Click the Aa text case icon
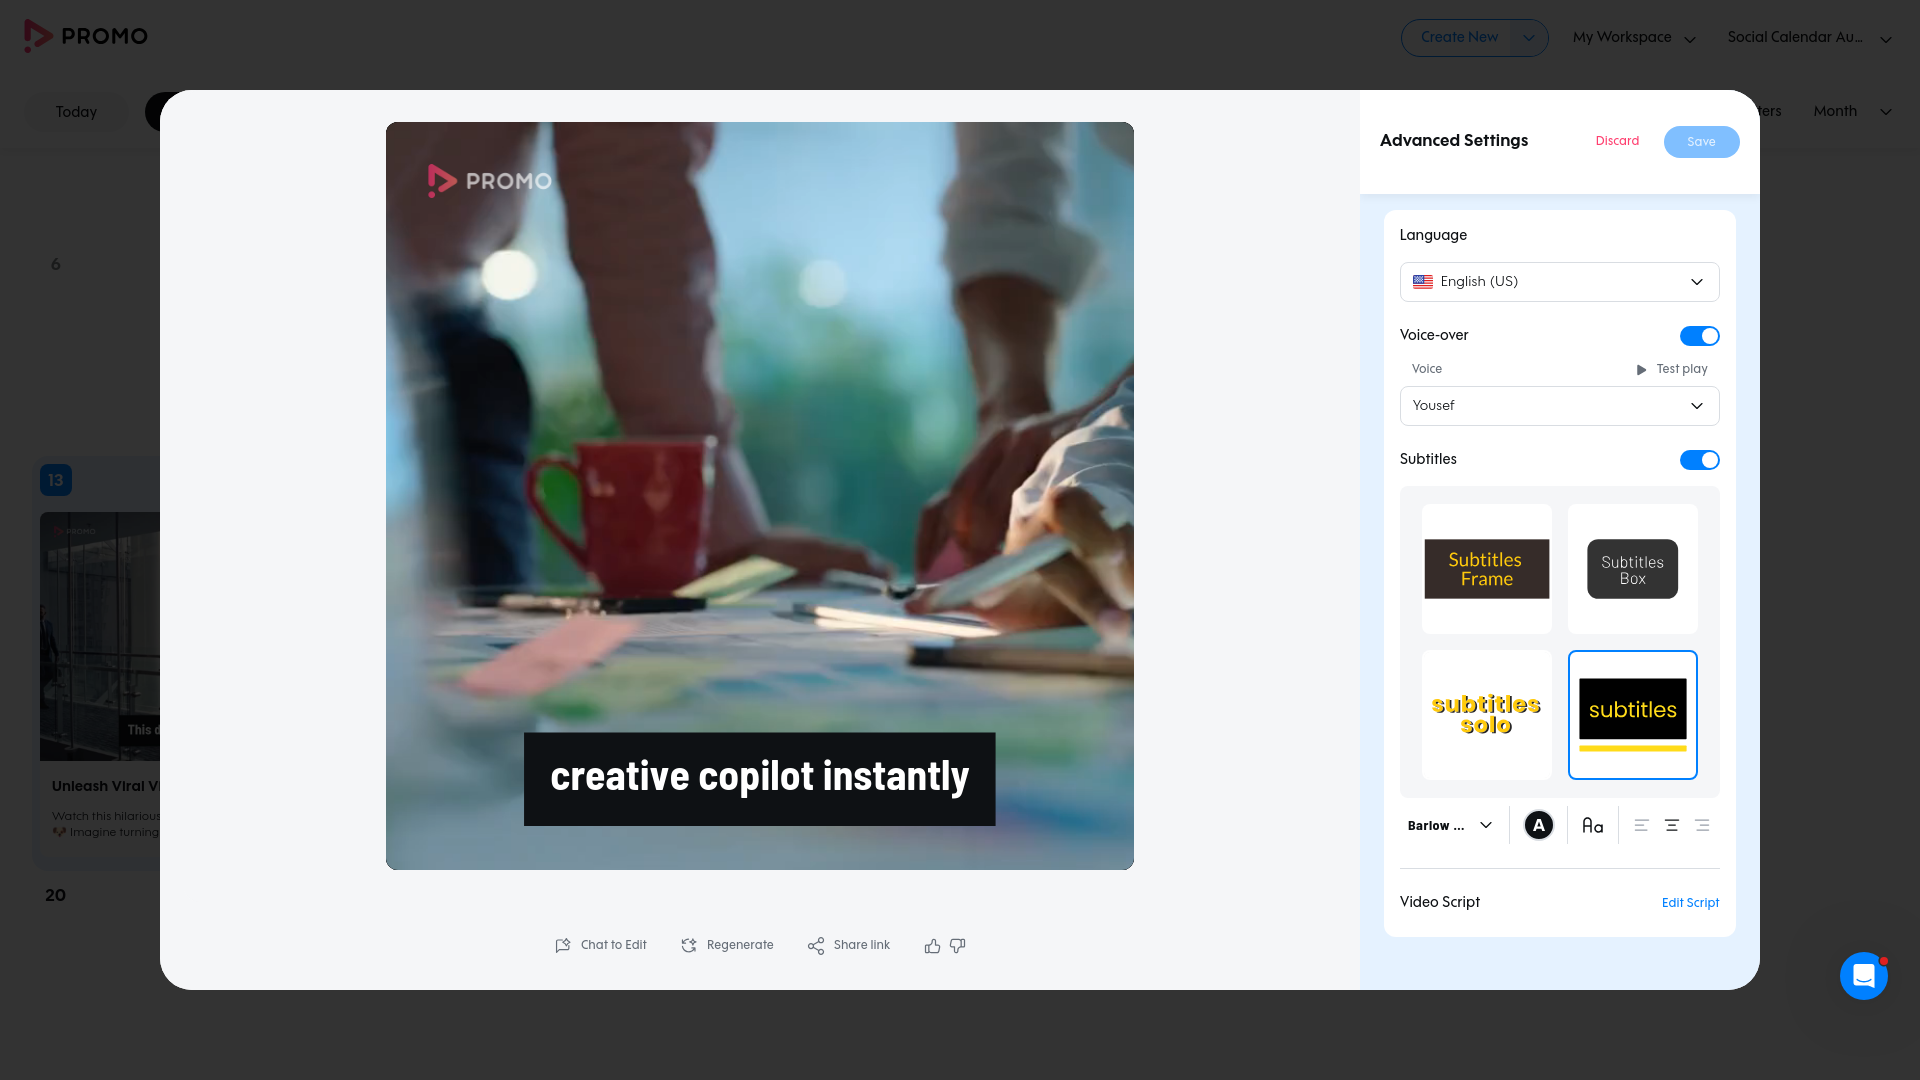The image size is (1920, 1080). tap(1592, 826)
